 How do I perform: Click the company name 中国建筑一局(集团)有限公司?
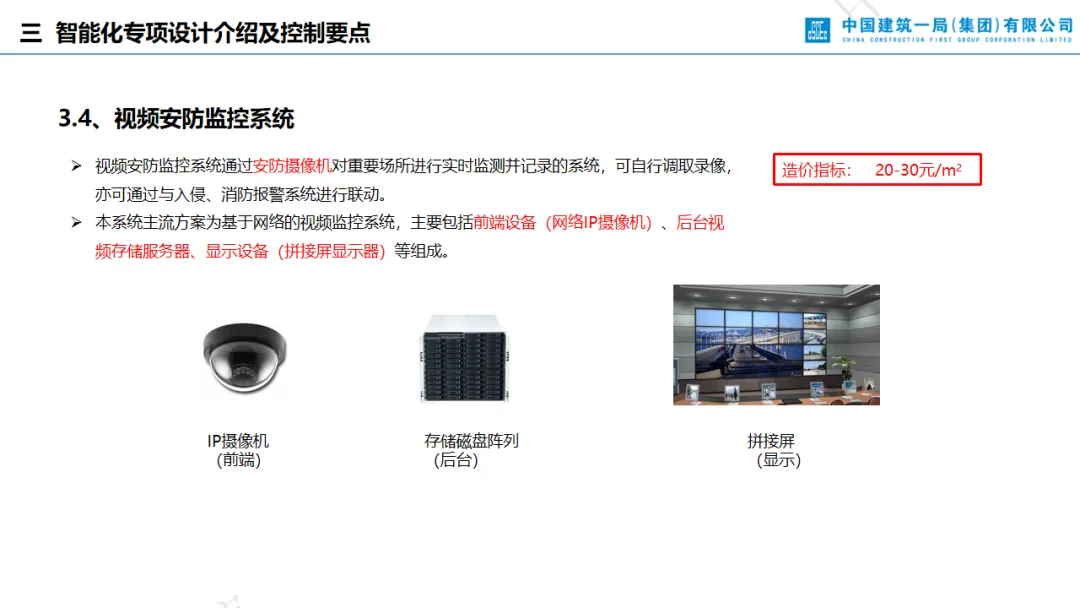tap(957, 25)
